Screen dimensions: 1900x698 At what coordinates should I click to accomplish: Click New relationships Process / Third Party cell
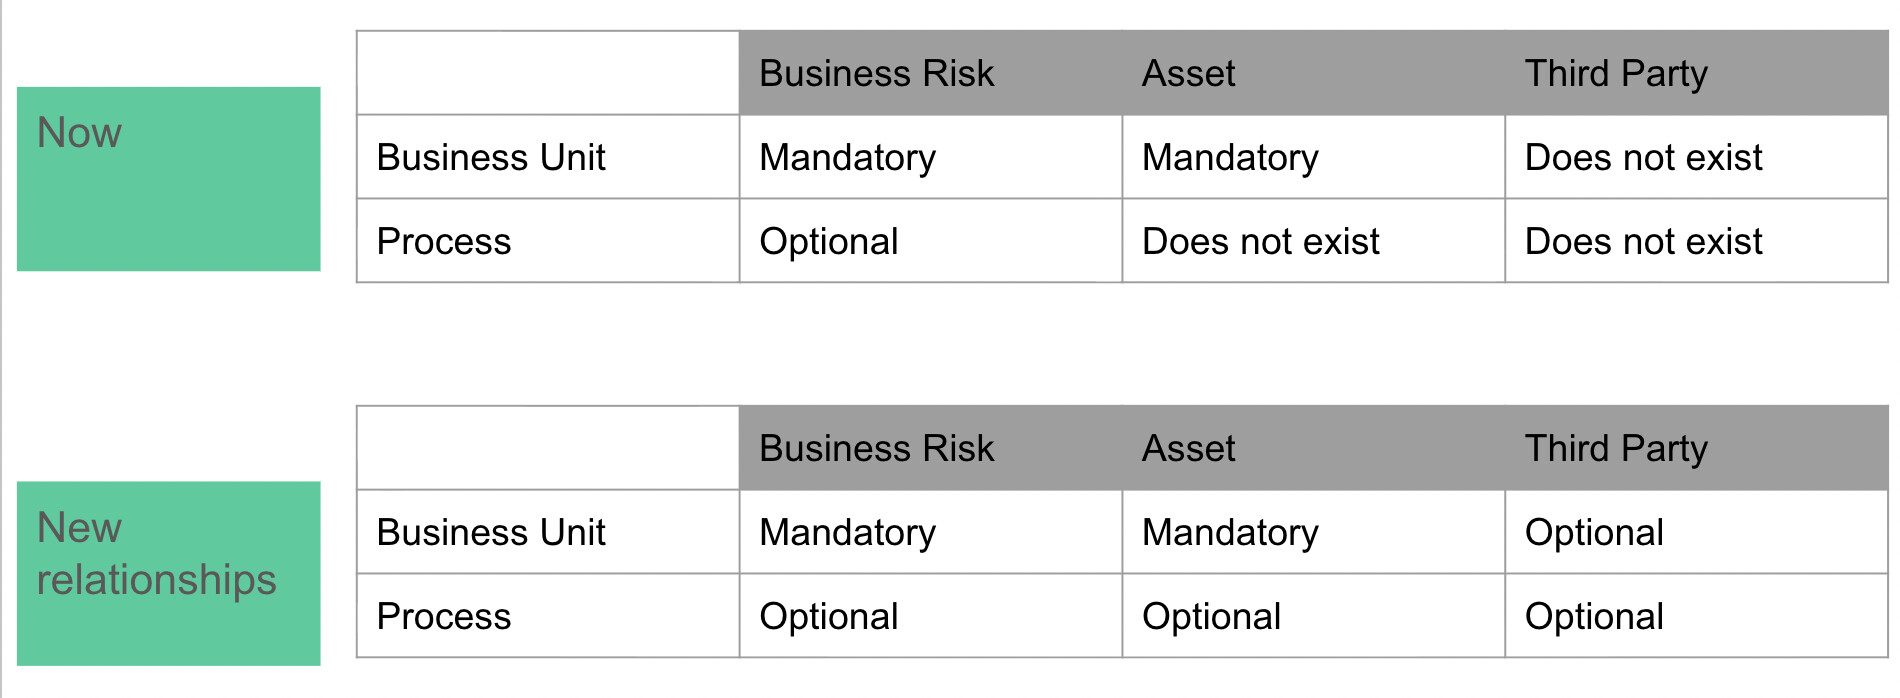coord(1696,616)
